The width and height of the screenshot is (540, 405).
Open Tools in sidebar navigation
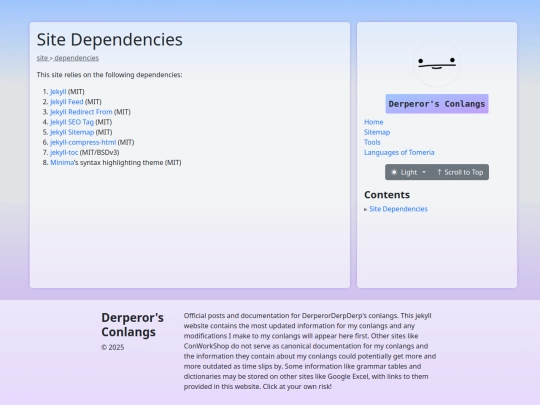pos(372,142)
